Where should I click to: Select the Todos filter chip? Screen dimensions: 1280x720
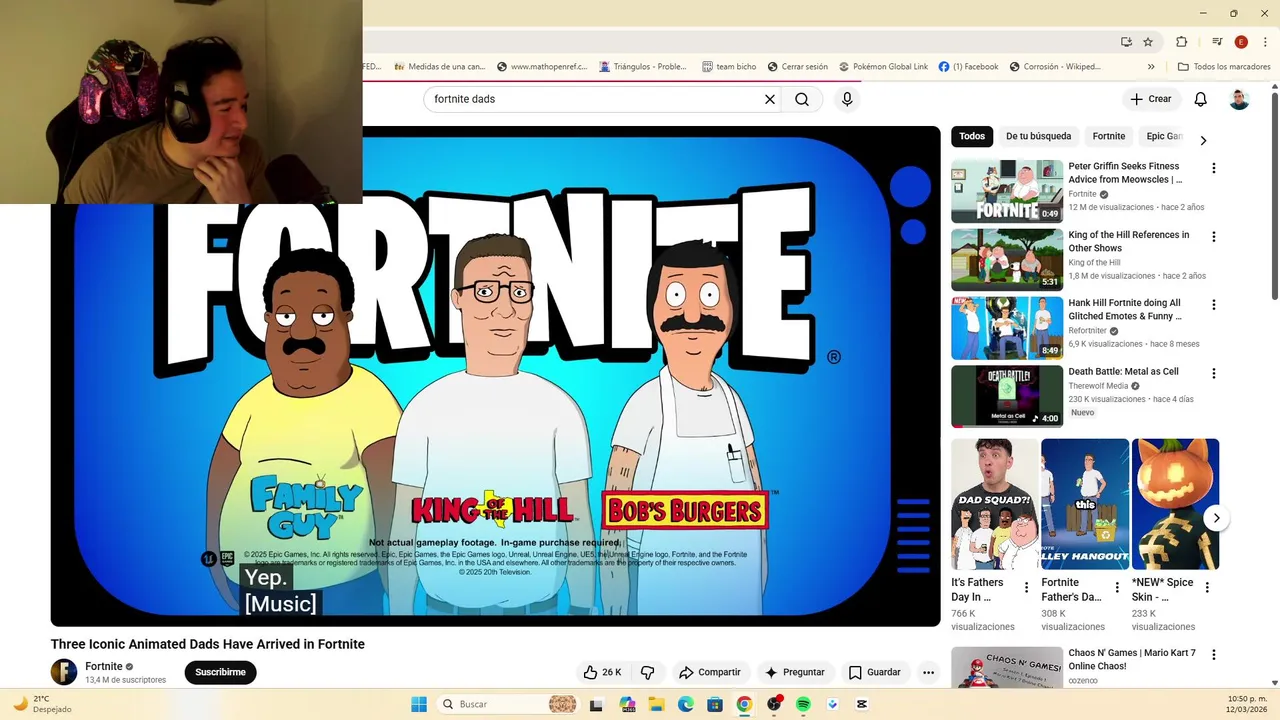click(x=972, y=136)
